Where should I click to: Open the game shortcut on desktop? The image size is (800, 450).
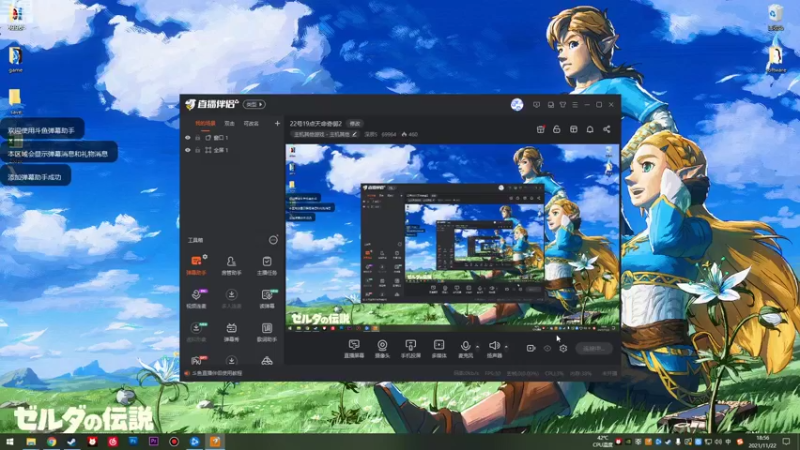tap(15, 59)
